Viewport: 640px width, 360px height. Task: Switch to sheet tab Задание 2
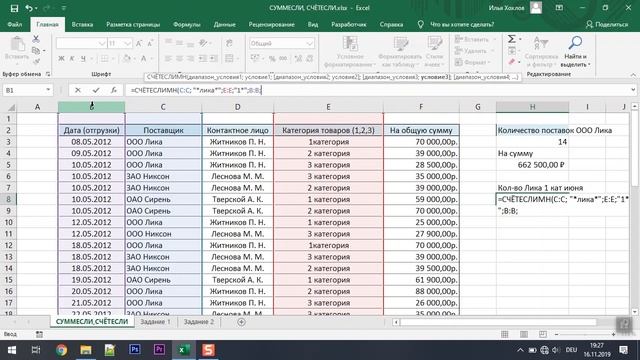coord(199,322)
